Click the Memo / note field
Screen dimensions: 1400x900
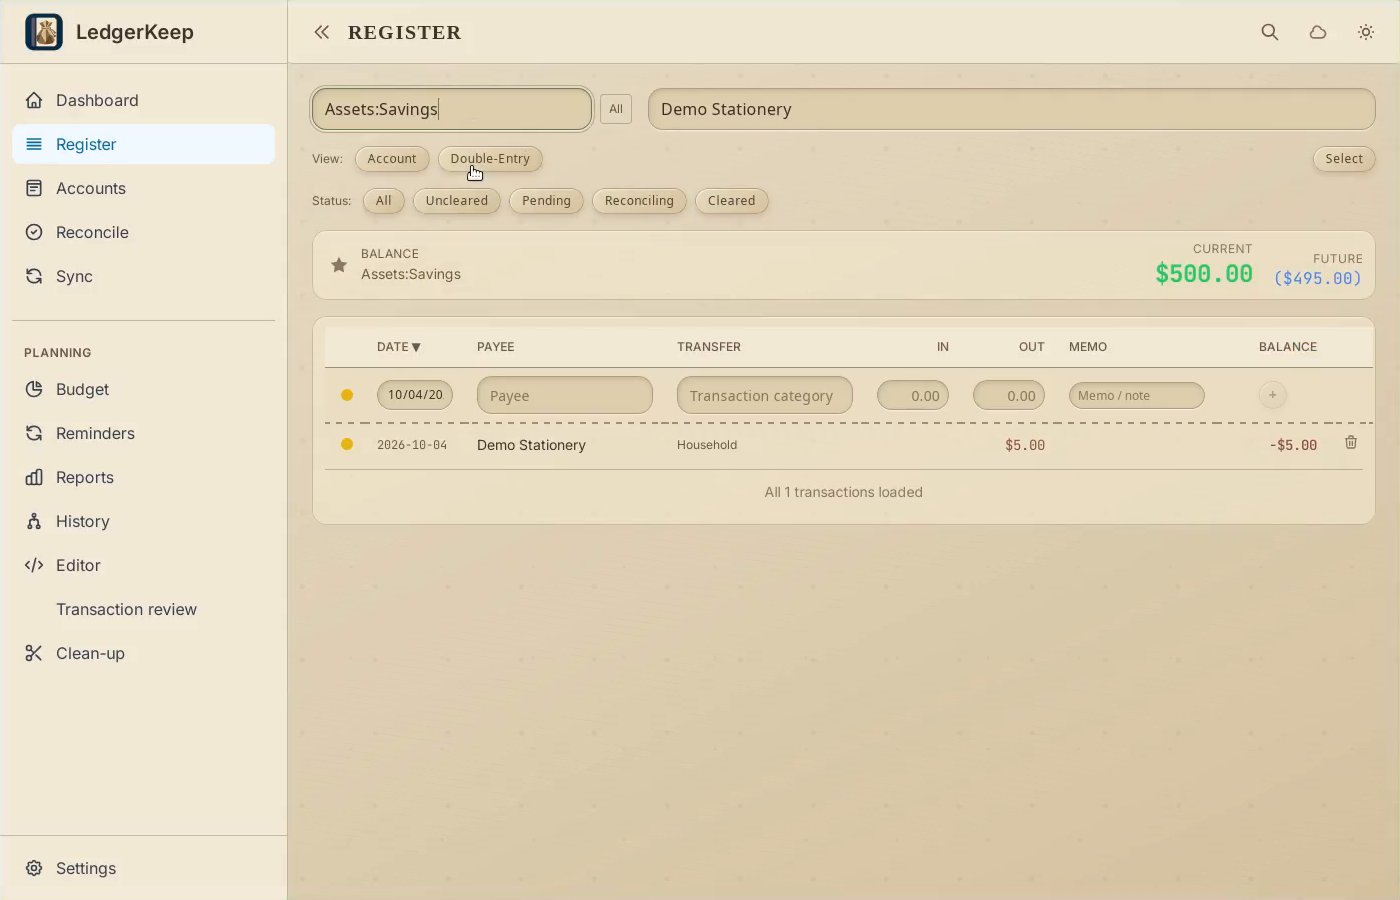click(x=1137, y=395)
